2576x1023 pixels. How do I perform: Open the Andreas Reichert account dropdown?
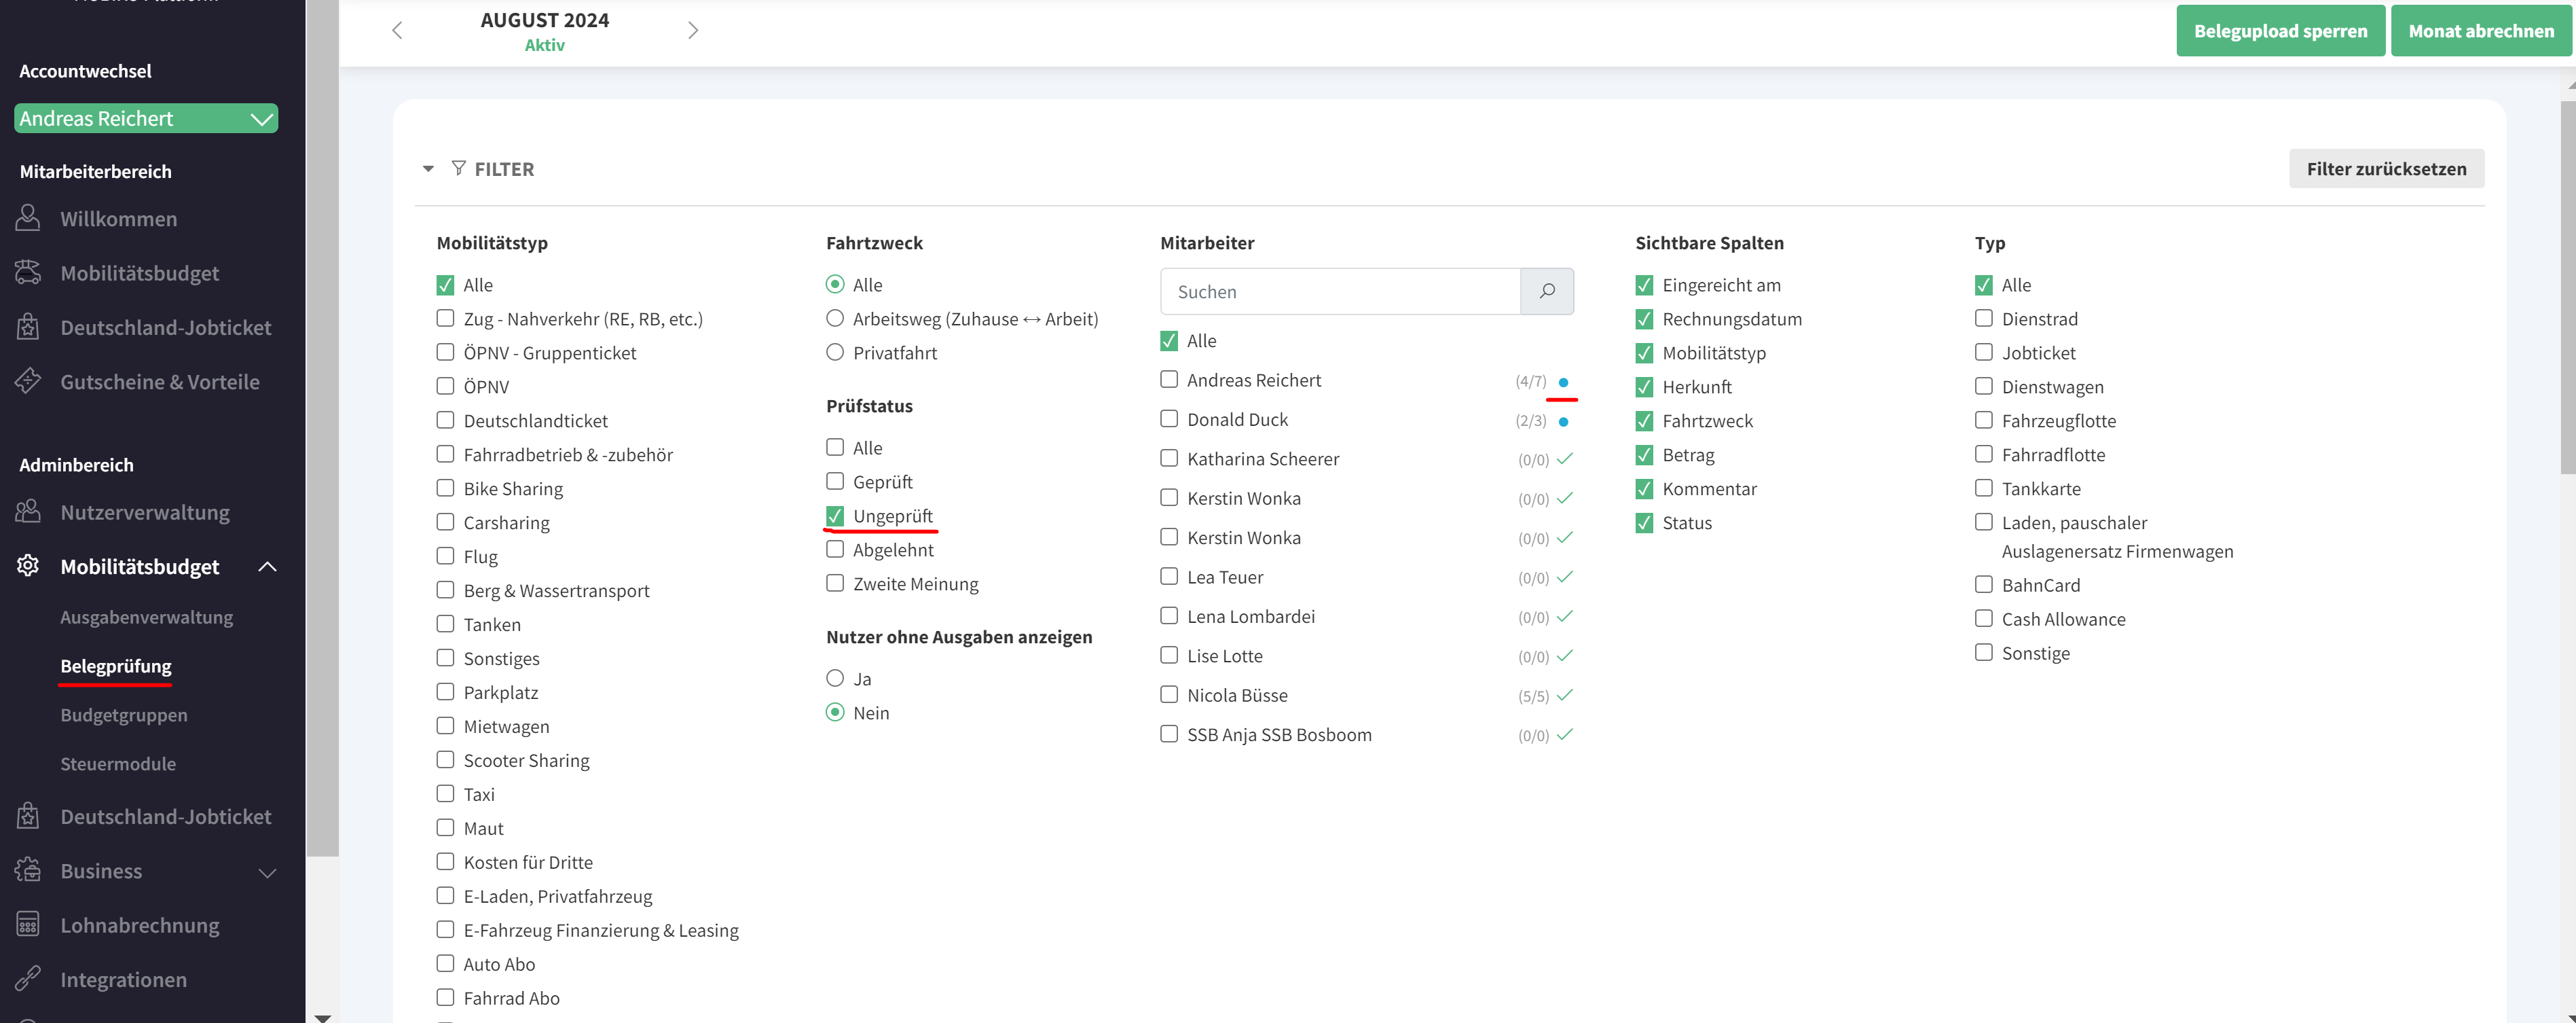tap(146, 118)
